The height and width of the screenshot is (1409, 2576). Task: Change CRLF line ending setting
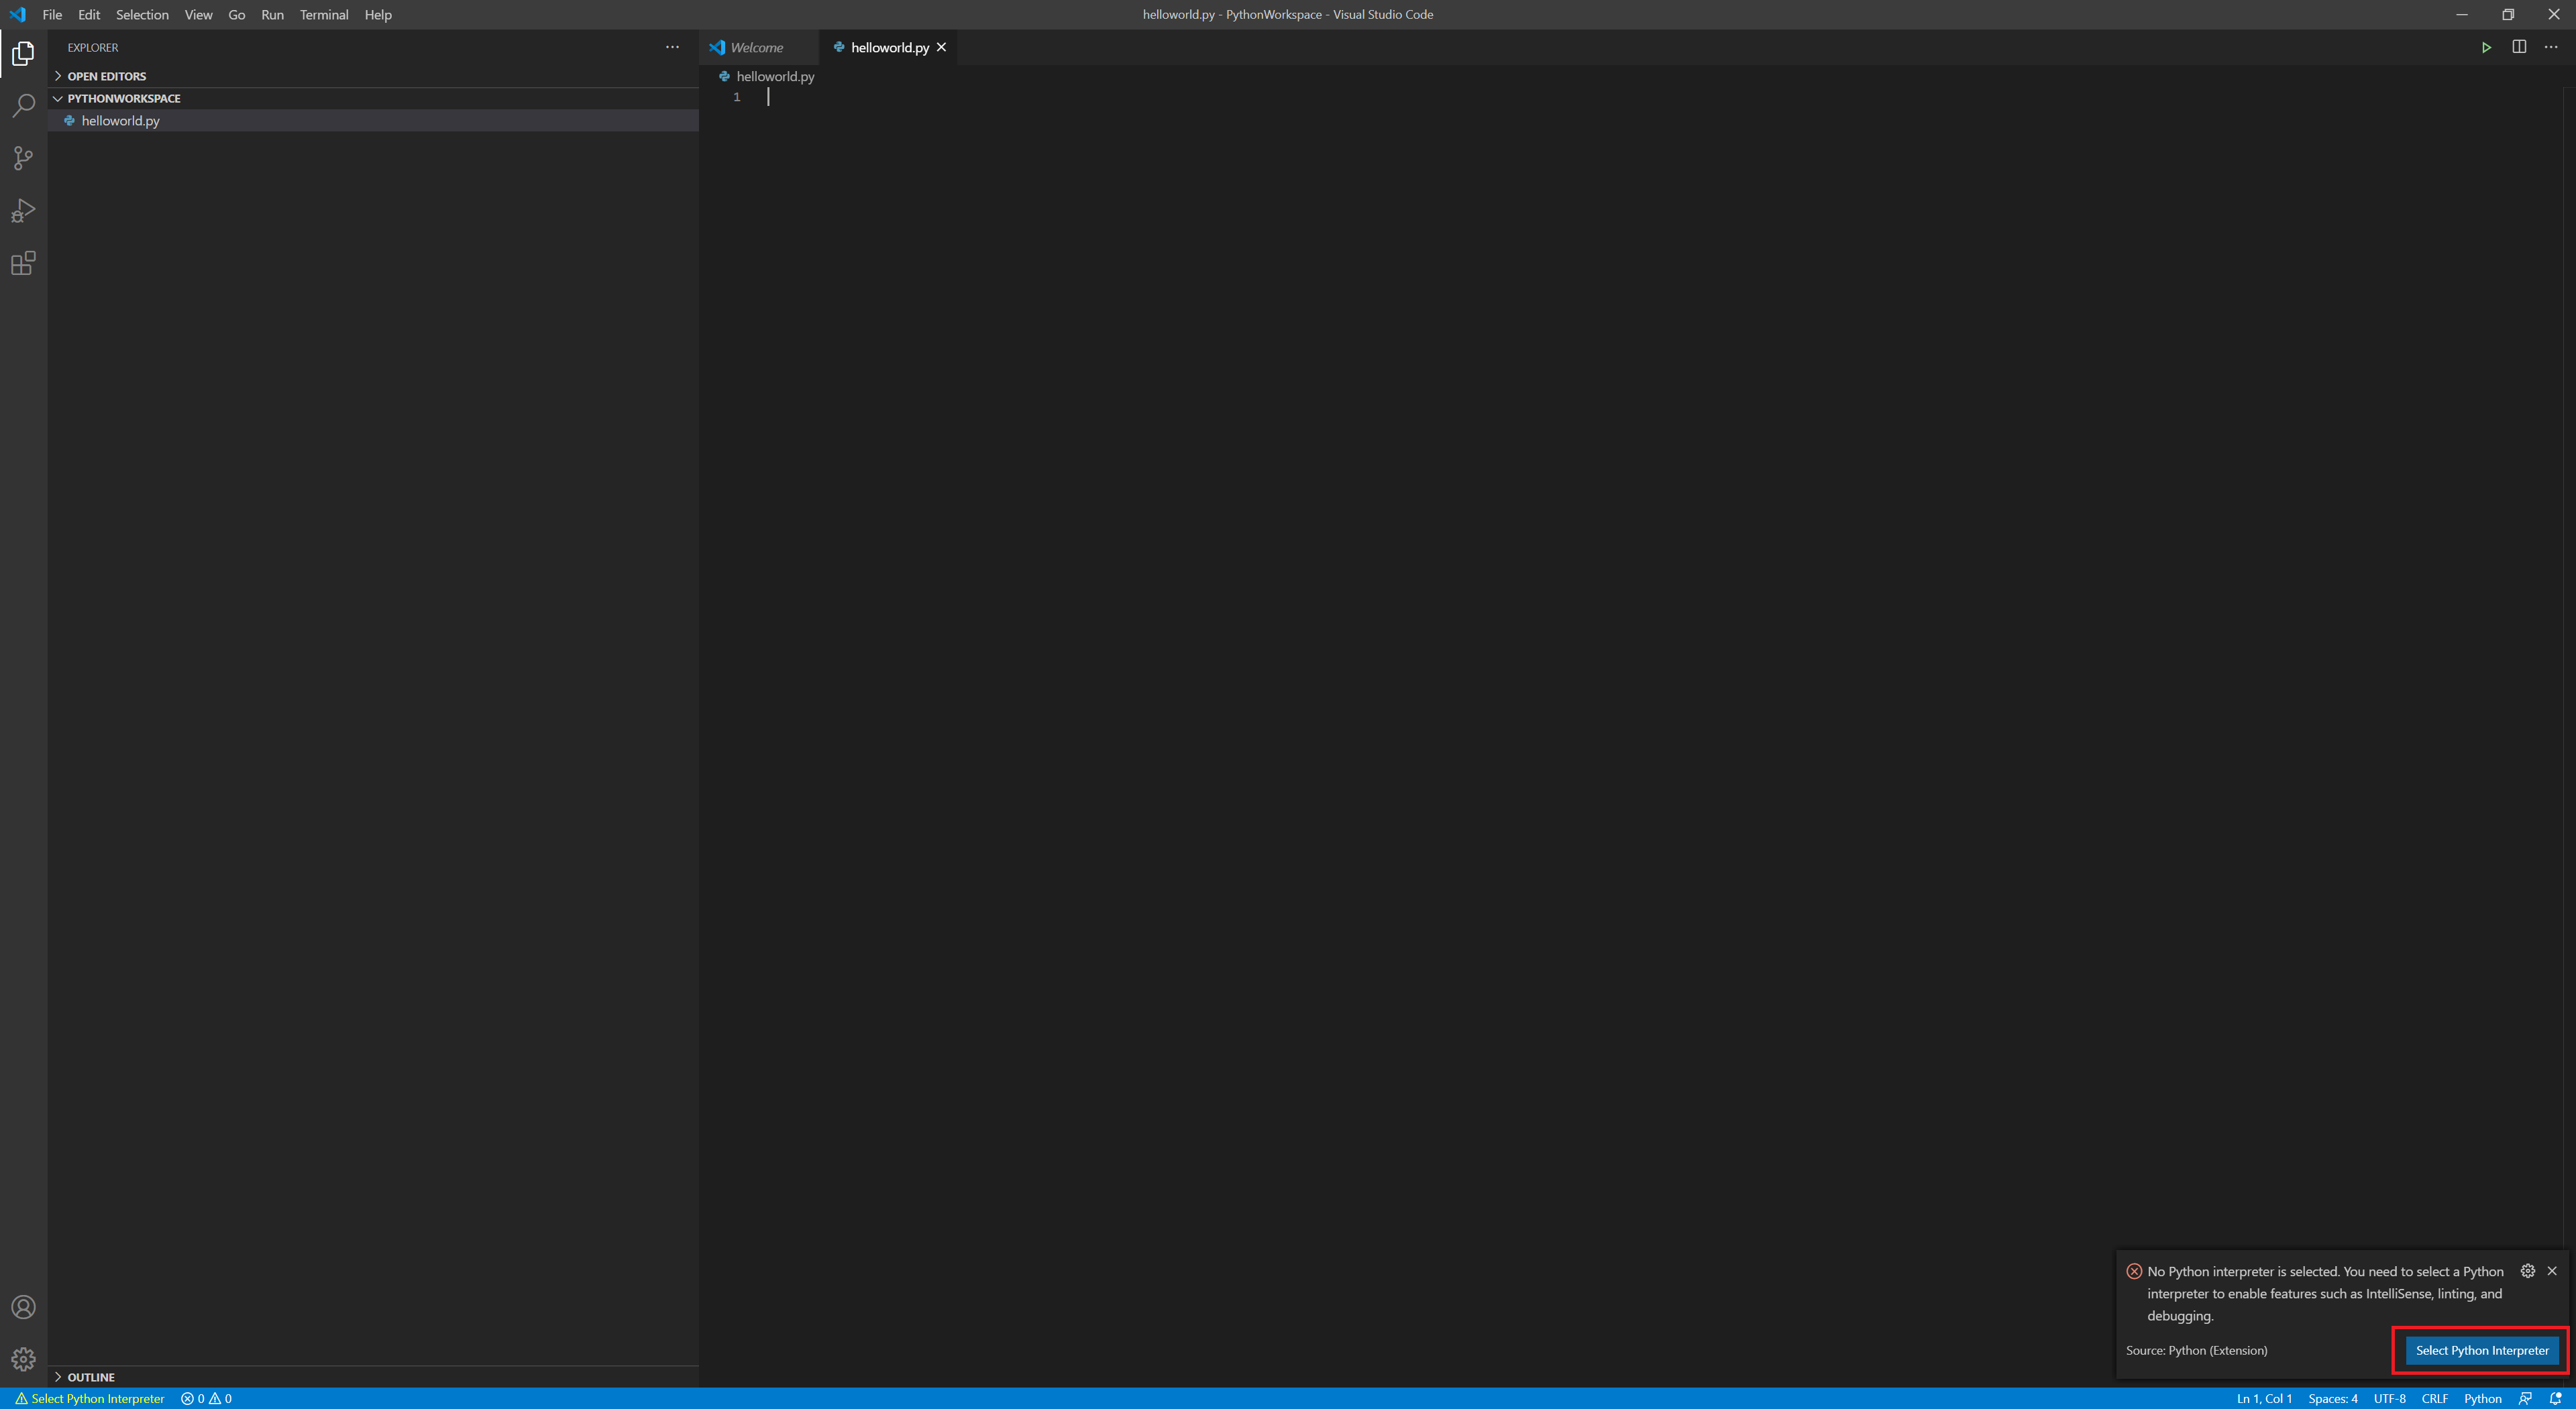click(2434, 1398)
